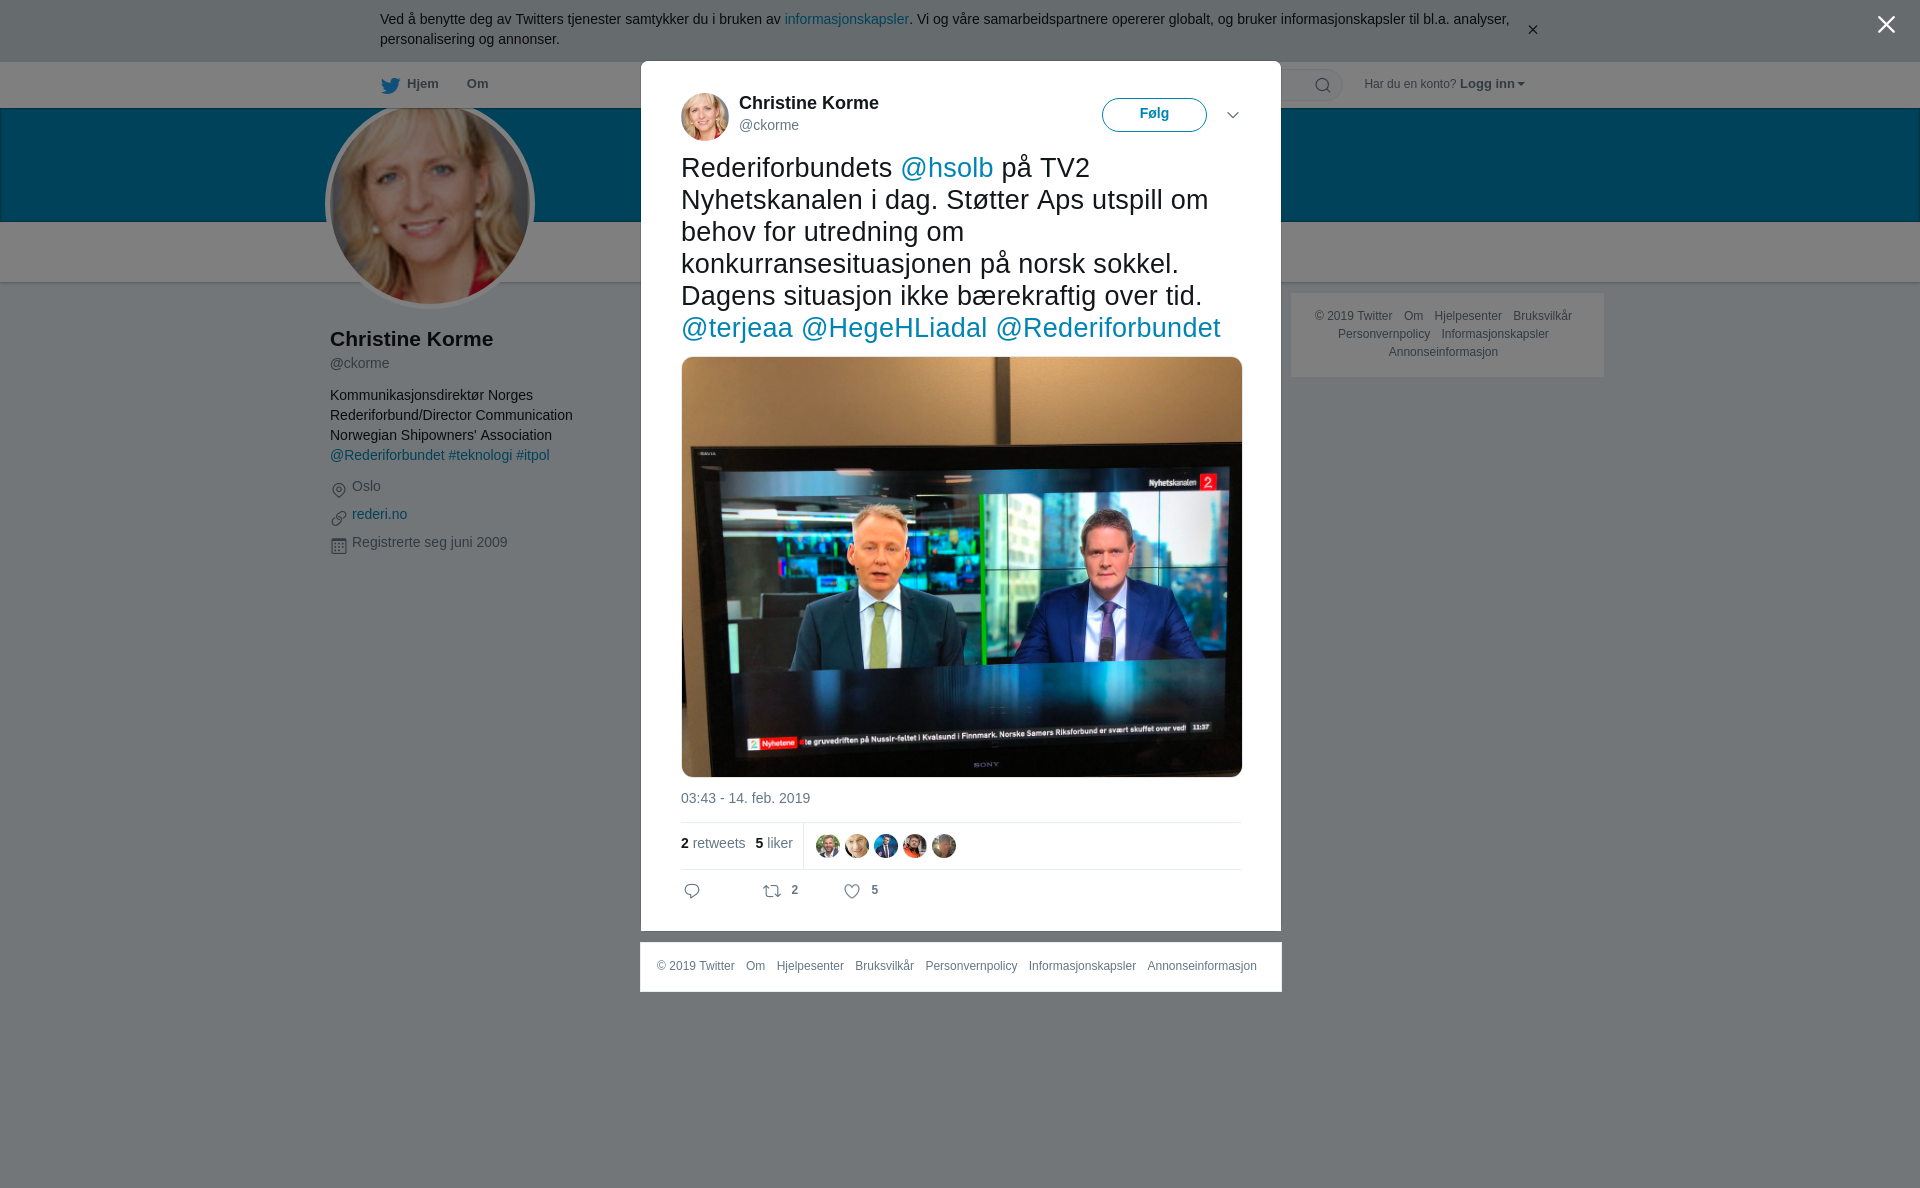Retweet using the retweet arrows icon
This screenshot has height=1188, width=1920.
pyautogui.click(x=772, y=891)
